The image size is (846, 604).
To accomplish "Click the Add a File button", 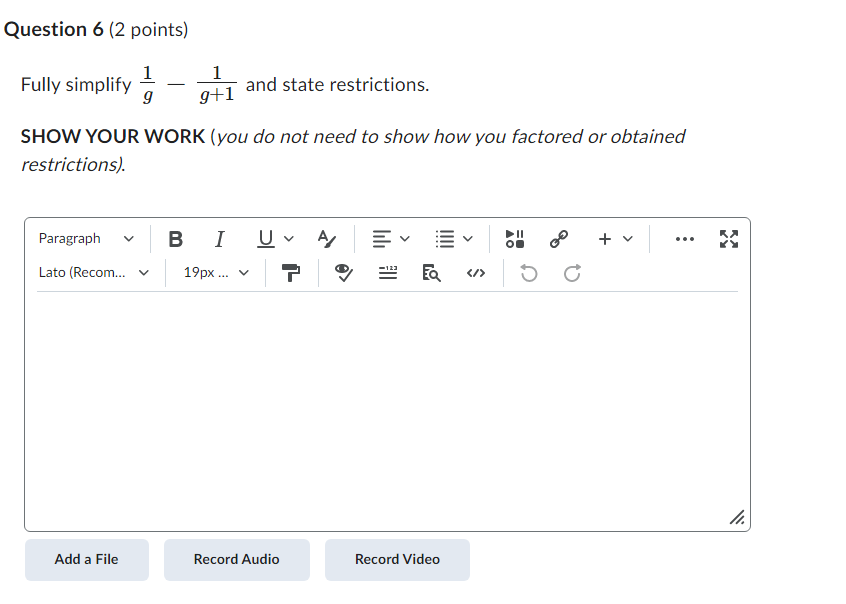I will [87, 560].
